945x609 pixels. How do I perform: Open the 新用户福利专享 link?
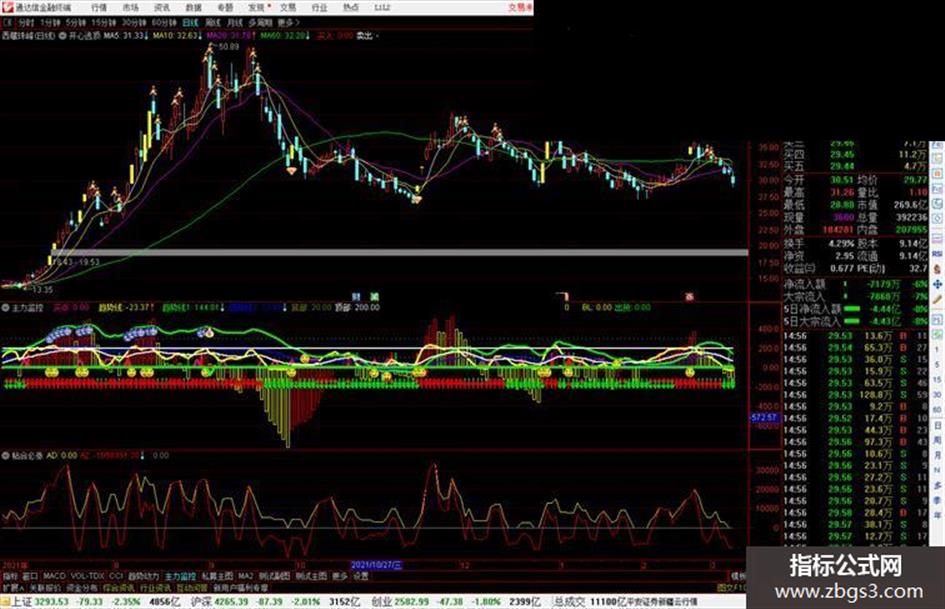click(240, 587)
